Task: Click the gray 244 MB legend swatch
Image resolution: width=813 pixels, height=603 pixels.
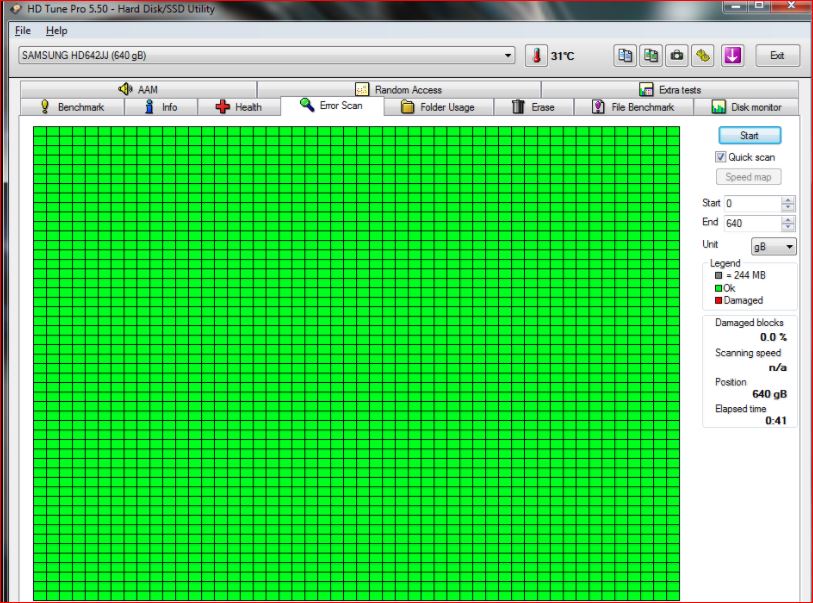Action: click(719, 275)
